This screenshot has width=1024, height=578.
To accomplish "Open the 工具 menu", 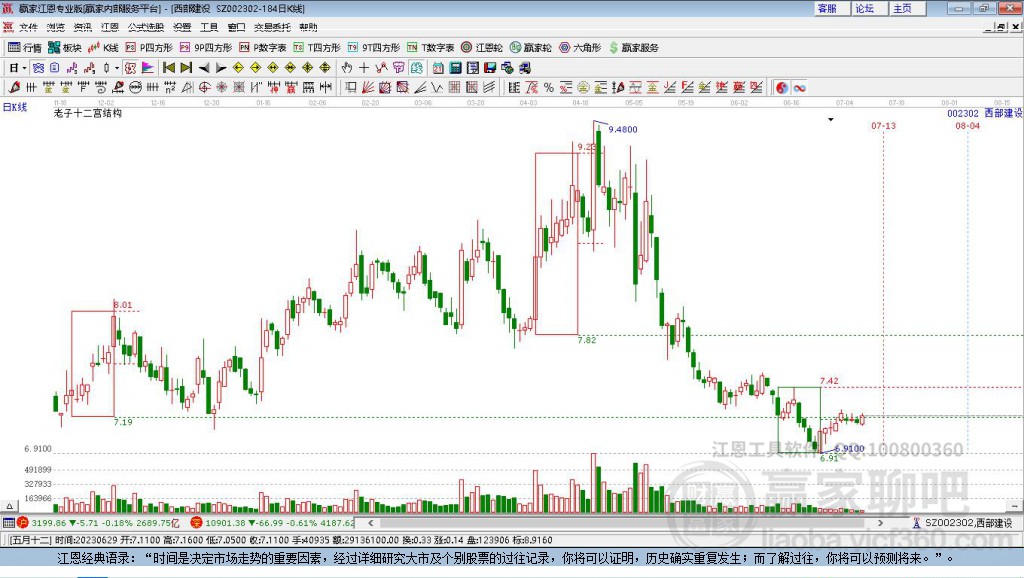I will point(209,27).
